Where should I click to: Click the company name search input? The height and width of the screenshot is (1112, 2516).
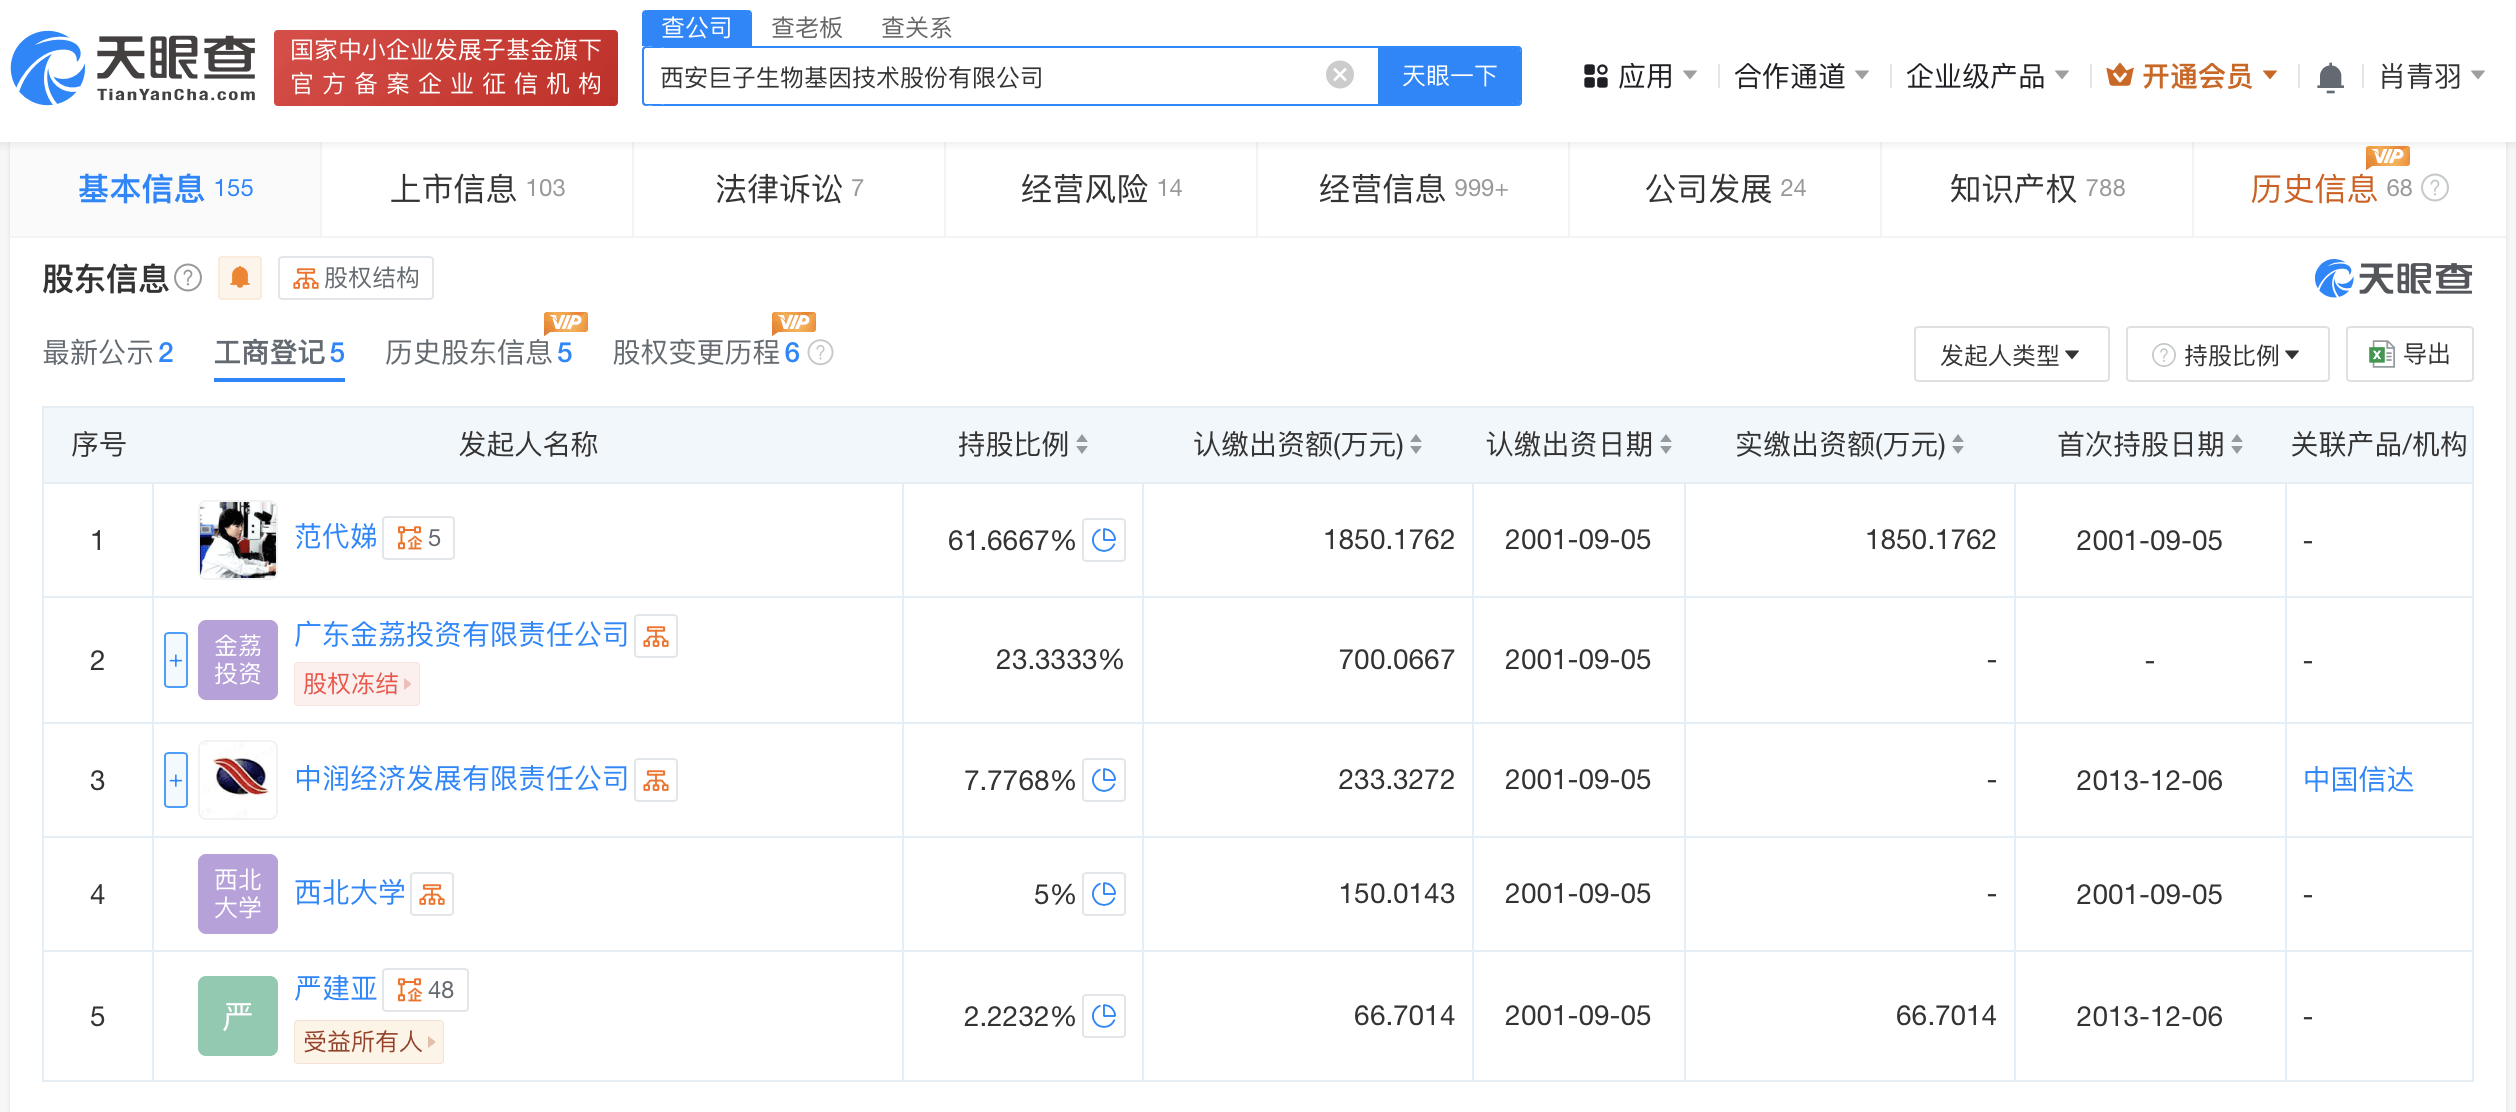pyautogui.click(x=985, y=76)
